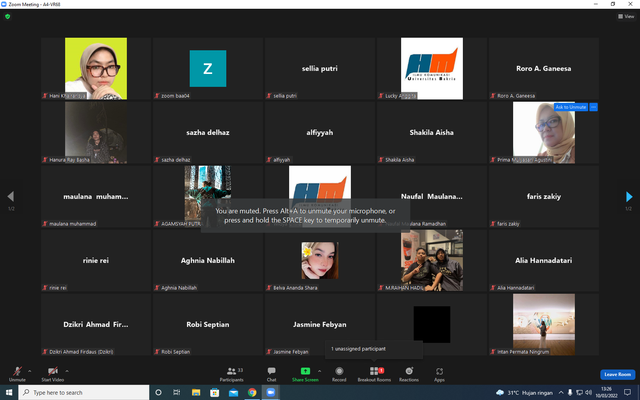Select Jasmine Febyan tile

(320, 324)
